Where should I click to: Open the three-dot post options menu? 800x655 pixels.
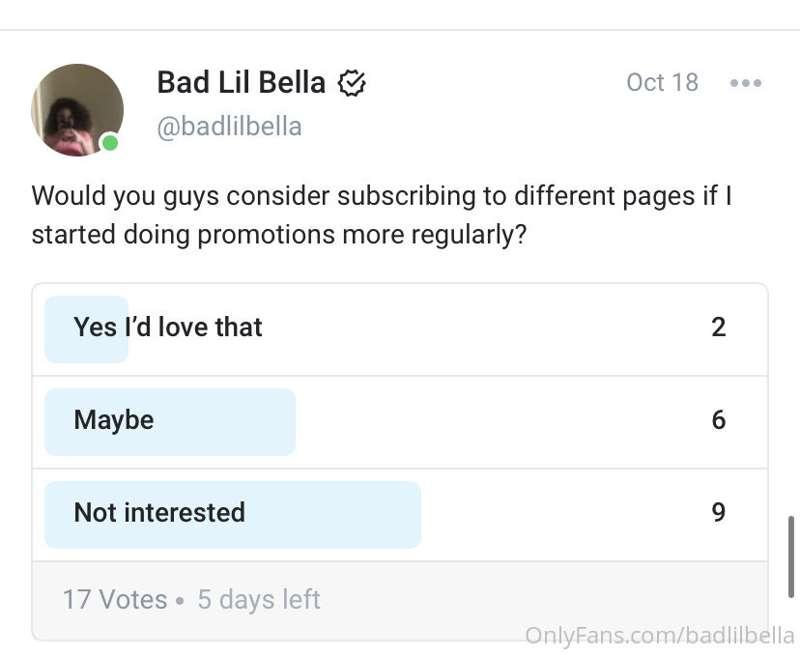(745, 83)
